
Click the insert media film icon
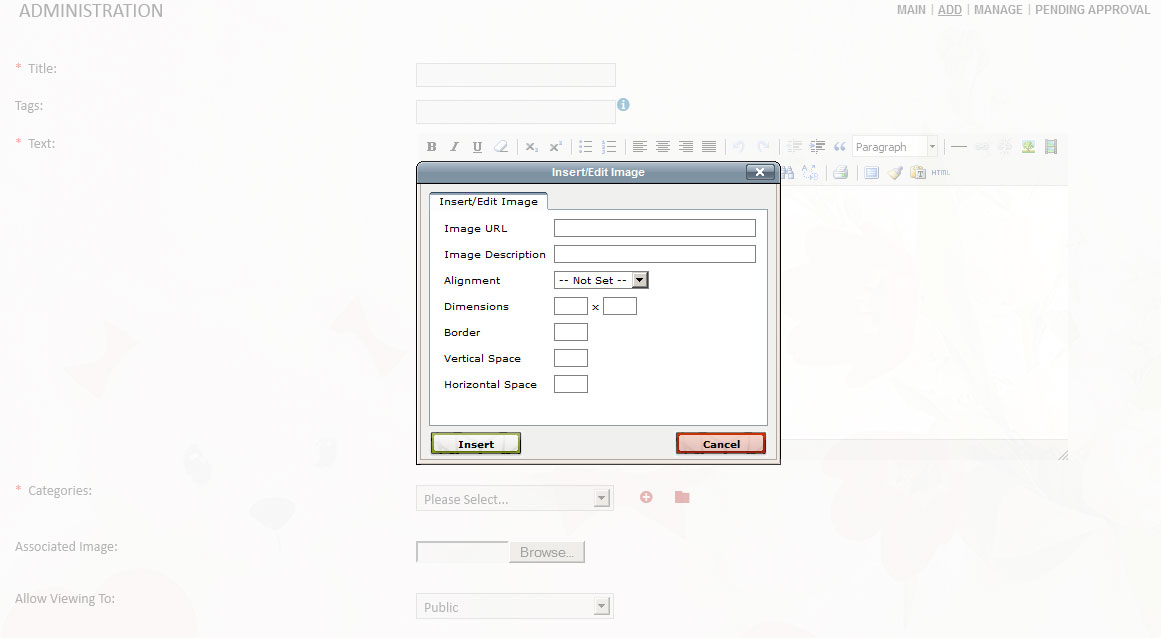pos(1051,147)
